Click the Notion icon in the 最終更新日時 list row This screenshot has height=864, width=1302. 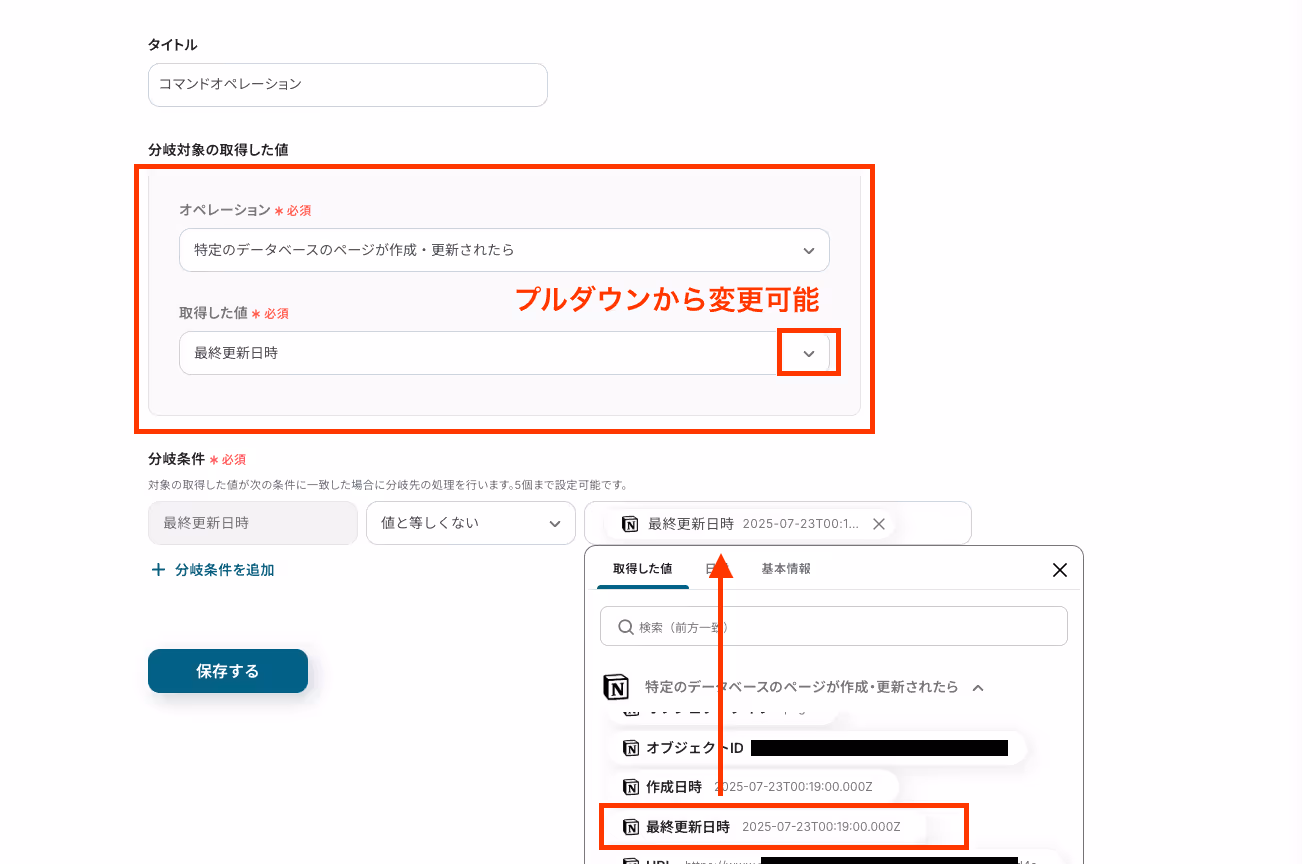pos(631,827)
